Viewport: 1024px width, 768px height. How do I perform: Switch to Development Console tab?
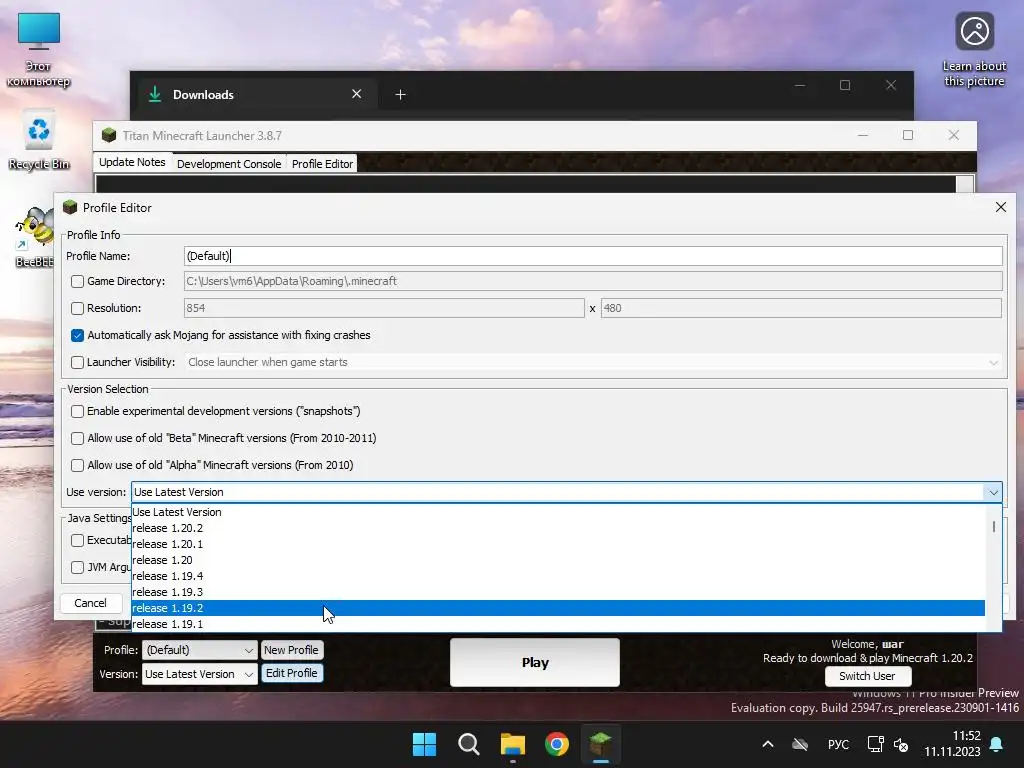(229, 164)
